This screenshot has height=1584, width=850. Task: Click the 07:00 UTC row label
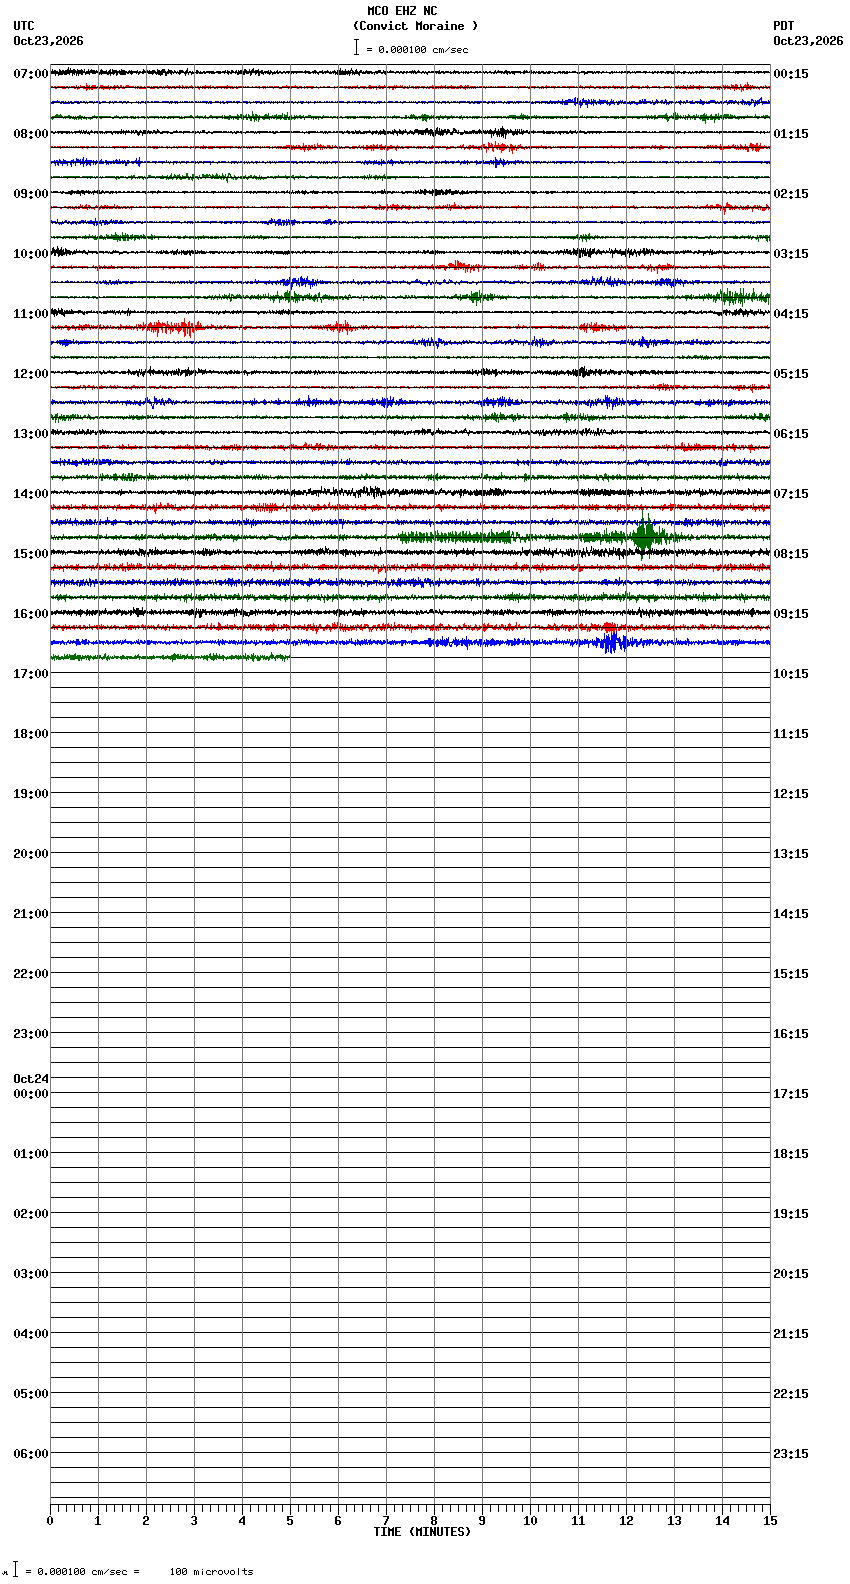click(31, 74)
